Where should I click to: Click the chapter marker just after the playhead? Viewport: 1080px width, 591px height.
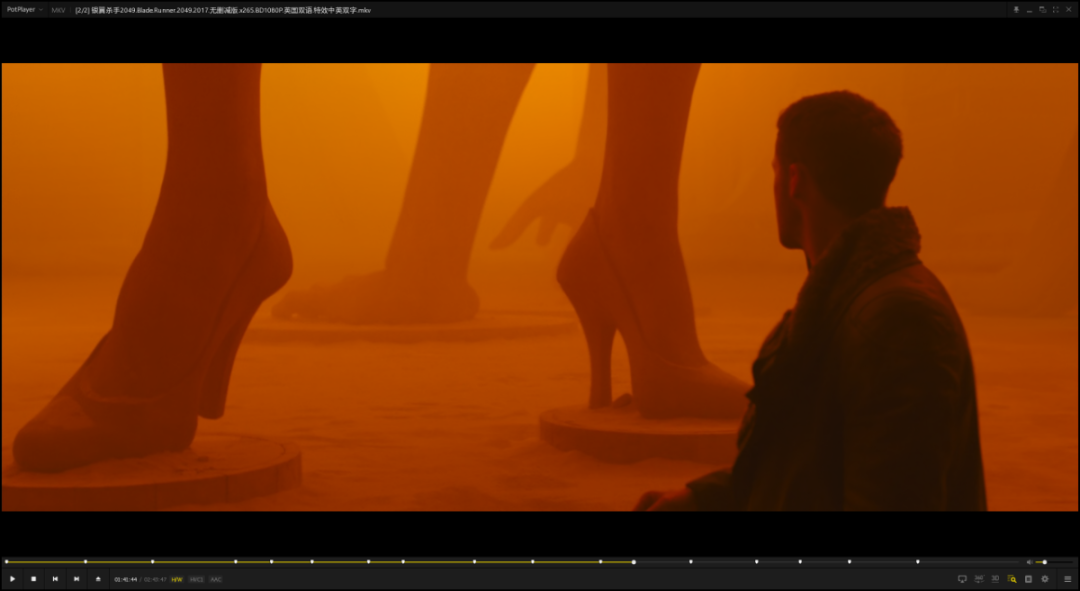point(691,561)
